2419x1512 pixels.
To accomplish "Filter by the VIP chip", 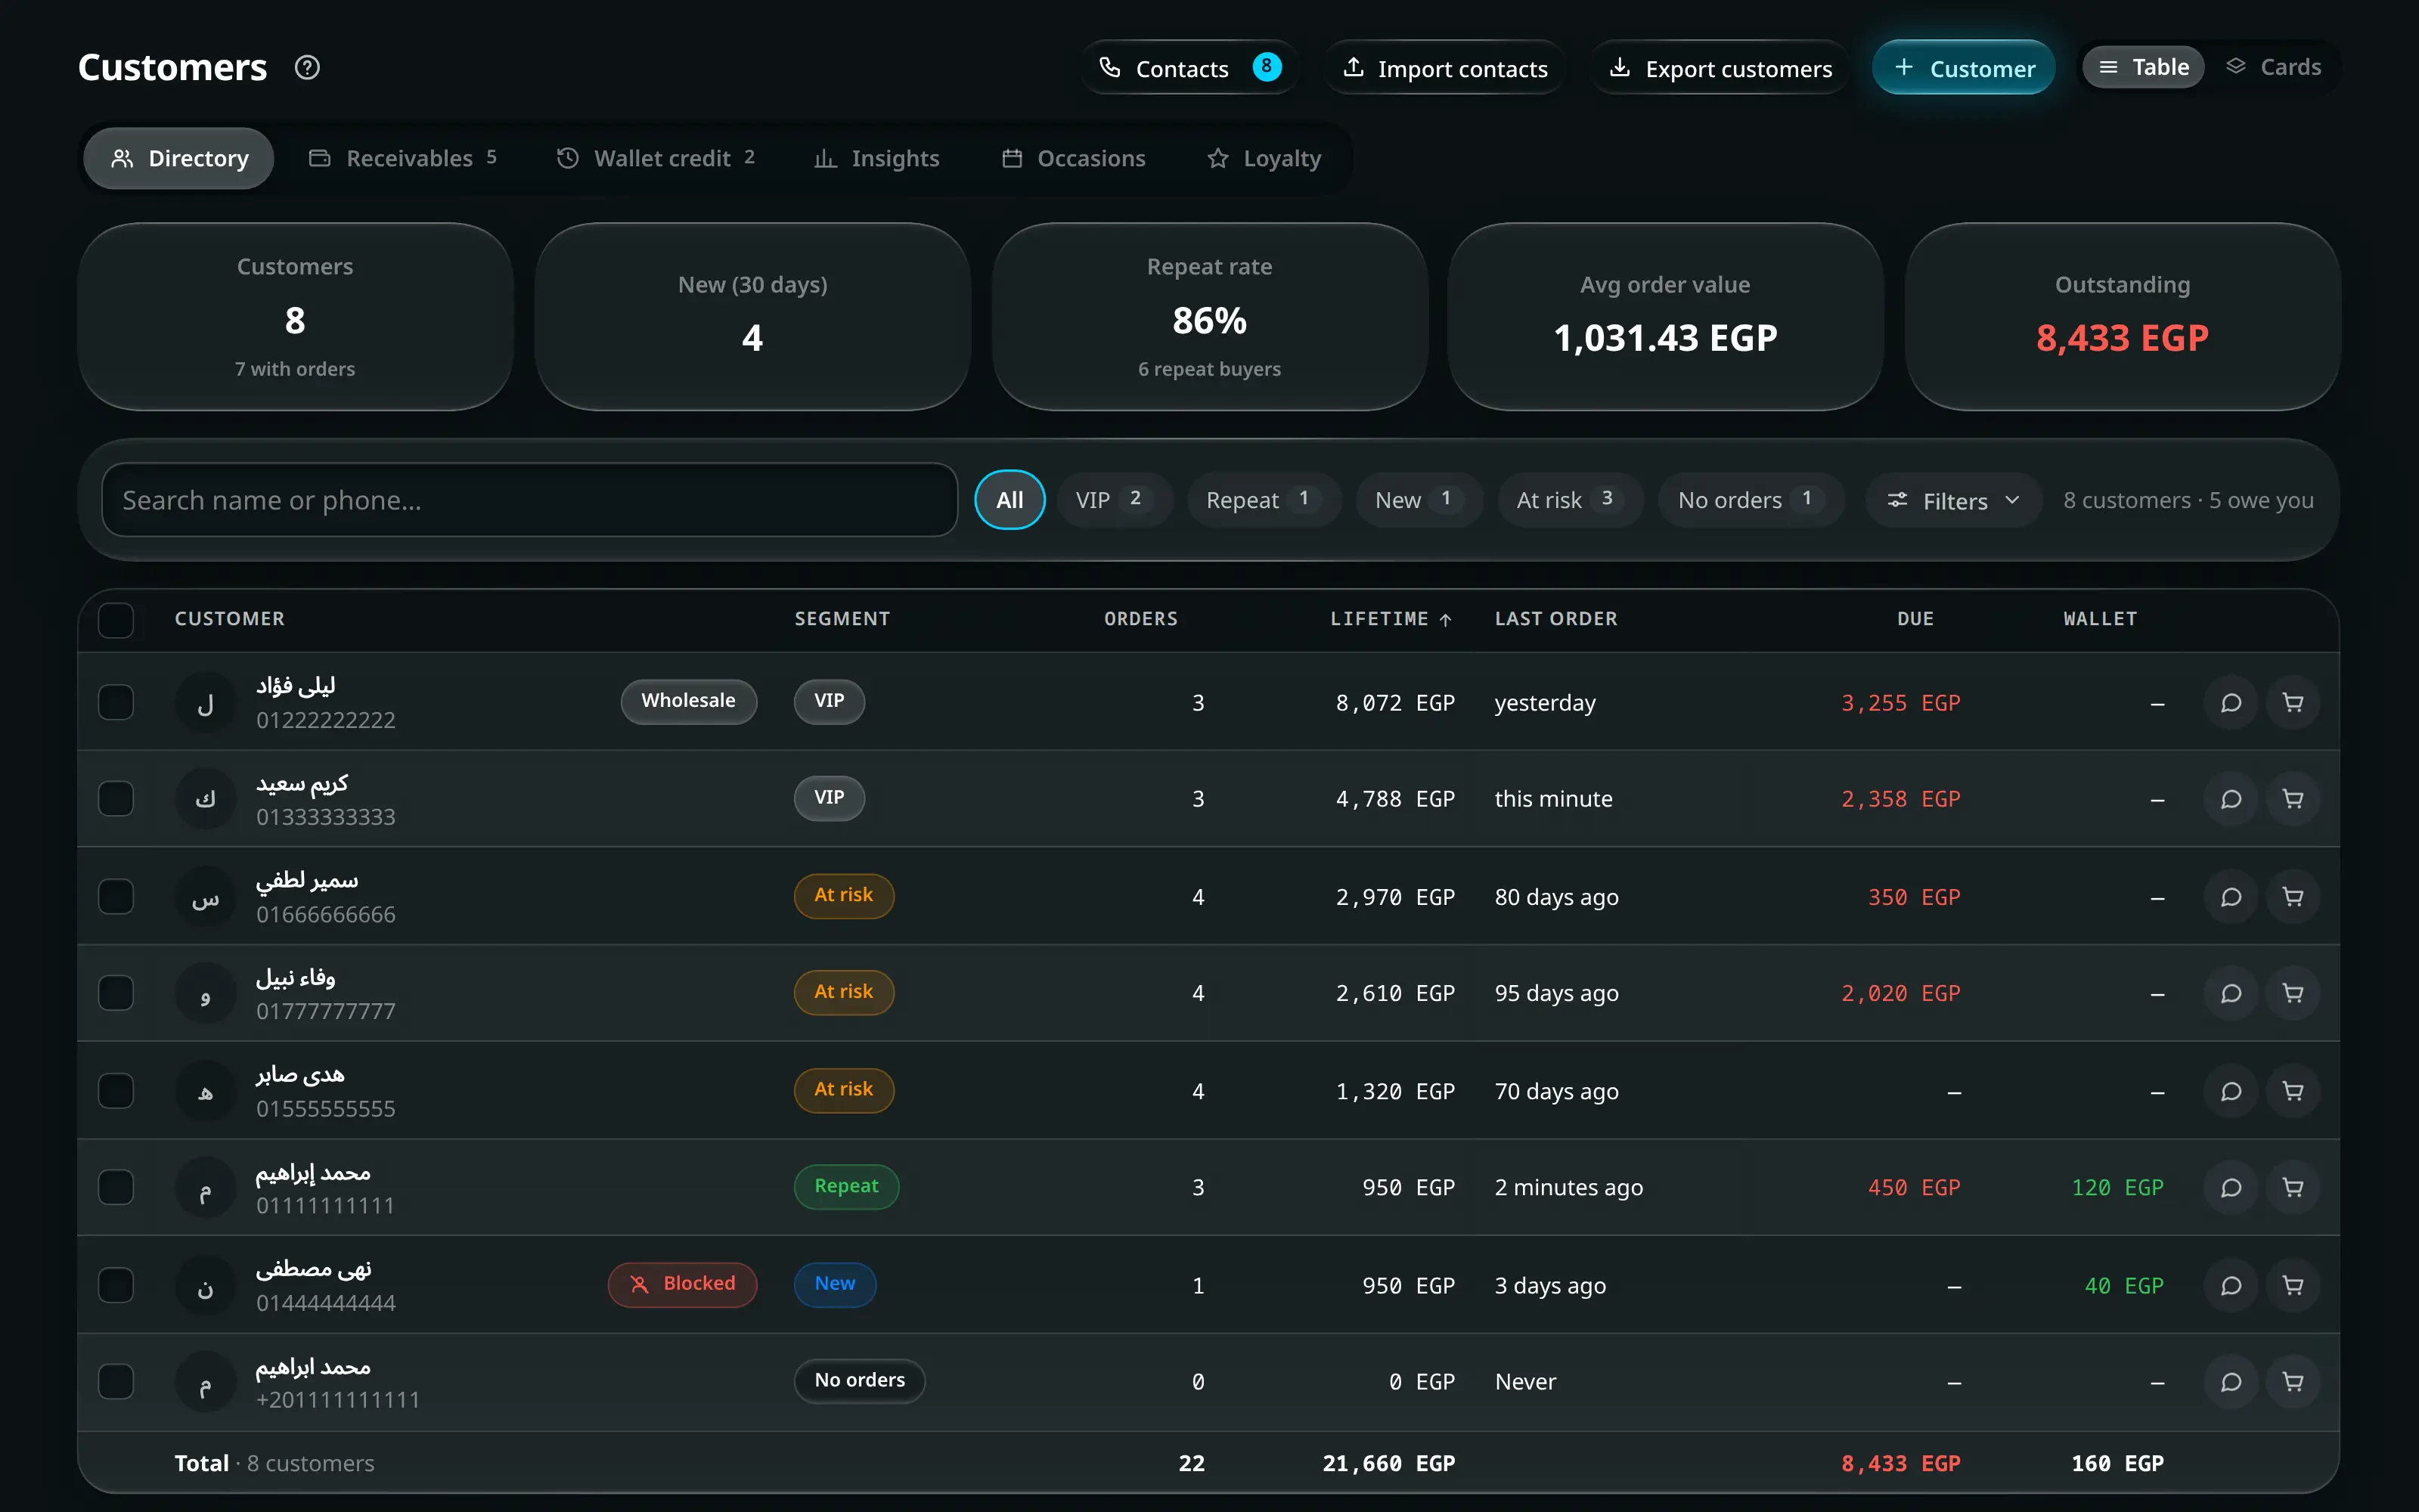I will (x=1114, y=500).
